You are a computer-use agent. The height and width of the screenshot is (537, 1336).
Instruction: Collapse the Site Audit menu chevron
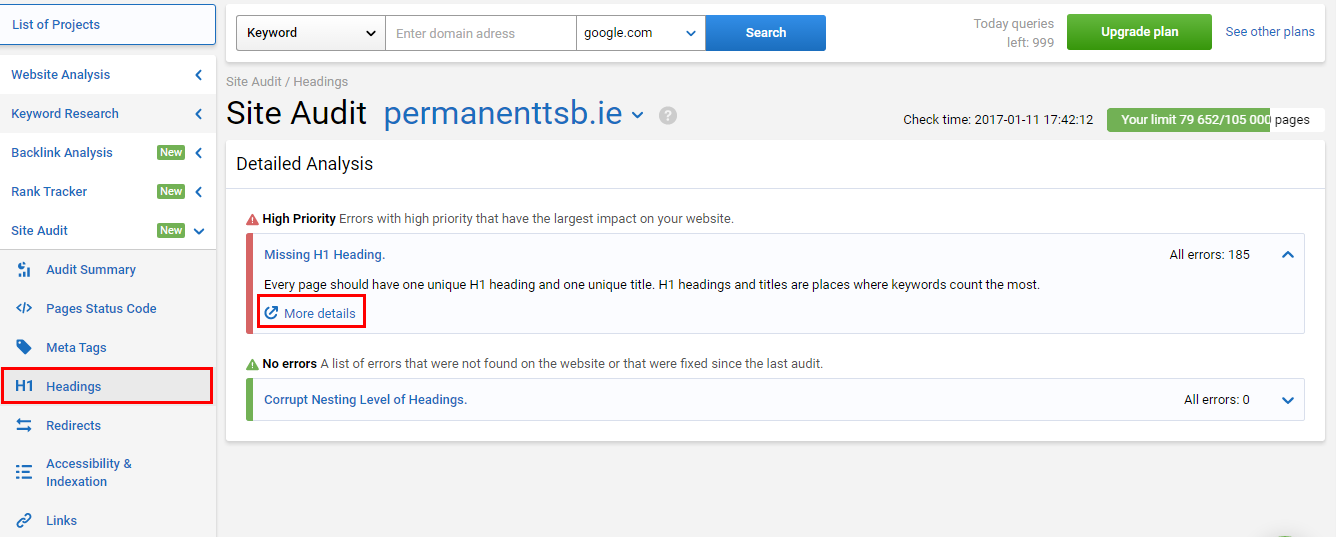(198, 231)
